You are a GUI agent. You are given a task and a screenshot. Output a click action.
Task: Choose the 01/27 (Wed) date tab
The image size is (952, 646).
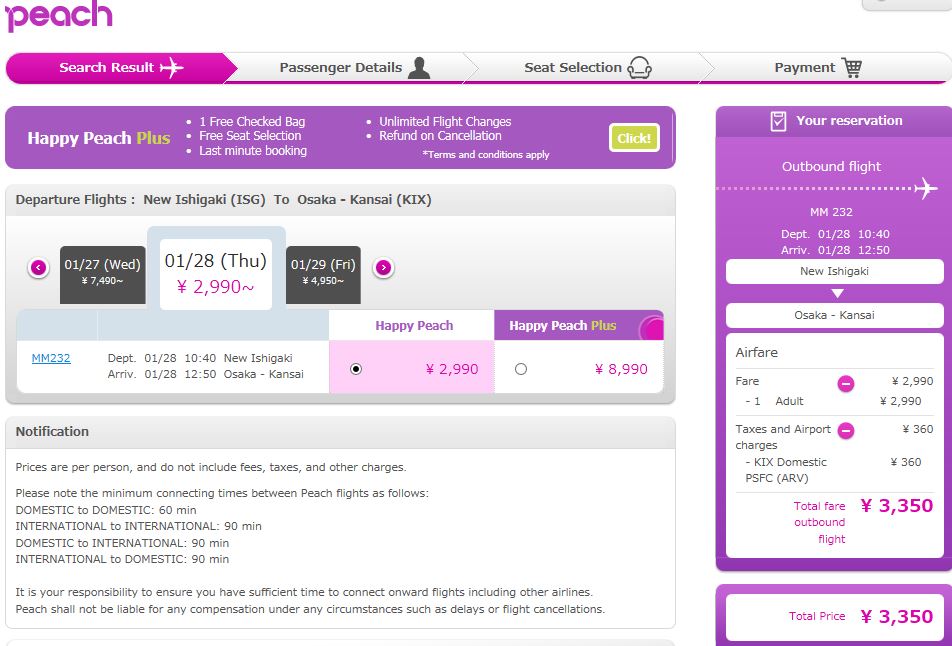(x=103, y=274)
